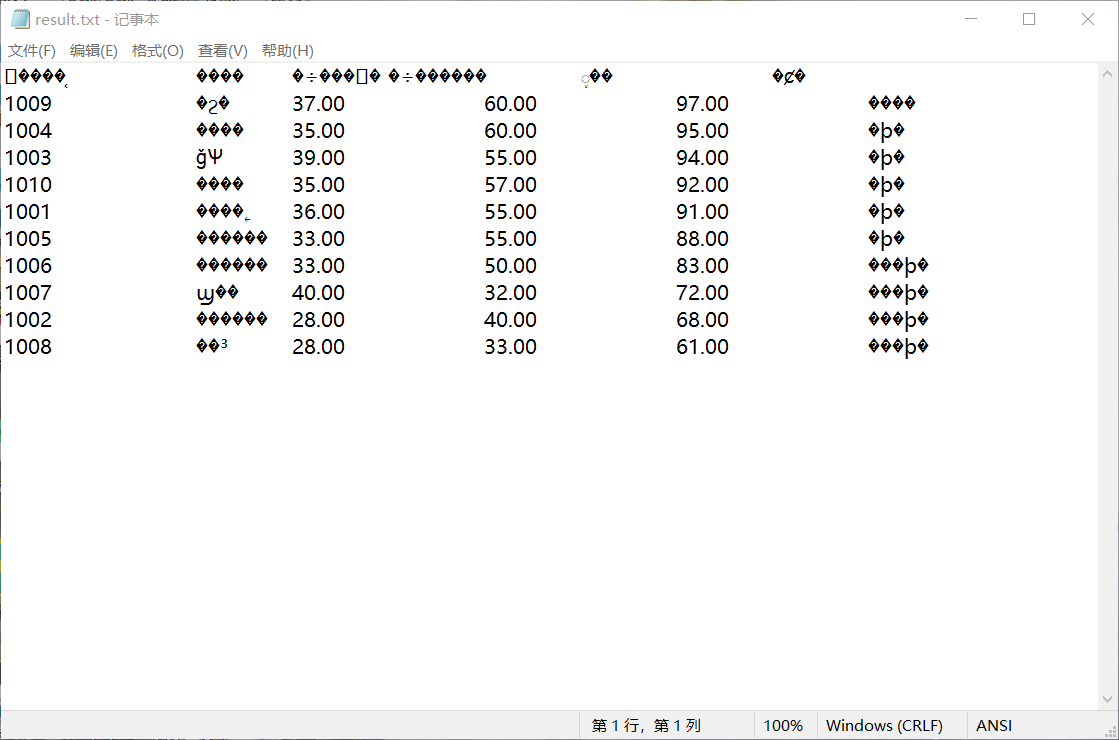Click the value 50.00 in row 1006
This screenshot has height=740, width=1119.
tap(510, 265)
